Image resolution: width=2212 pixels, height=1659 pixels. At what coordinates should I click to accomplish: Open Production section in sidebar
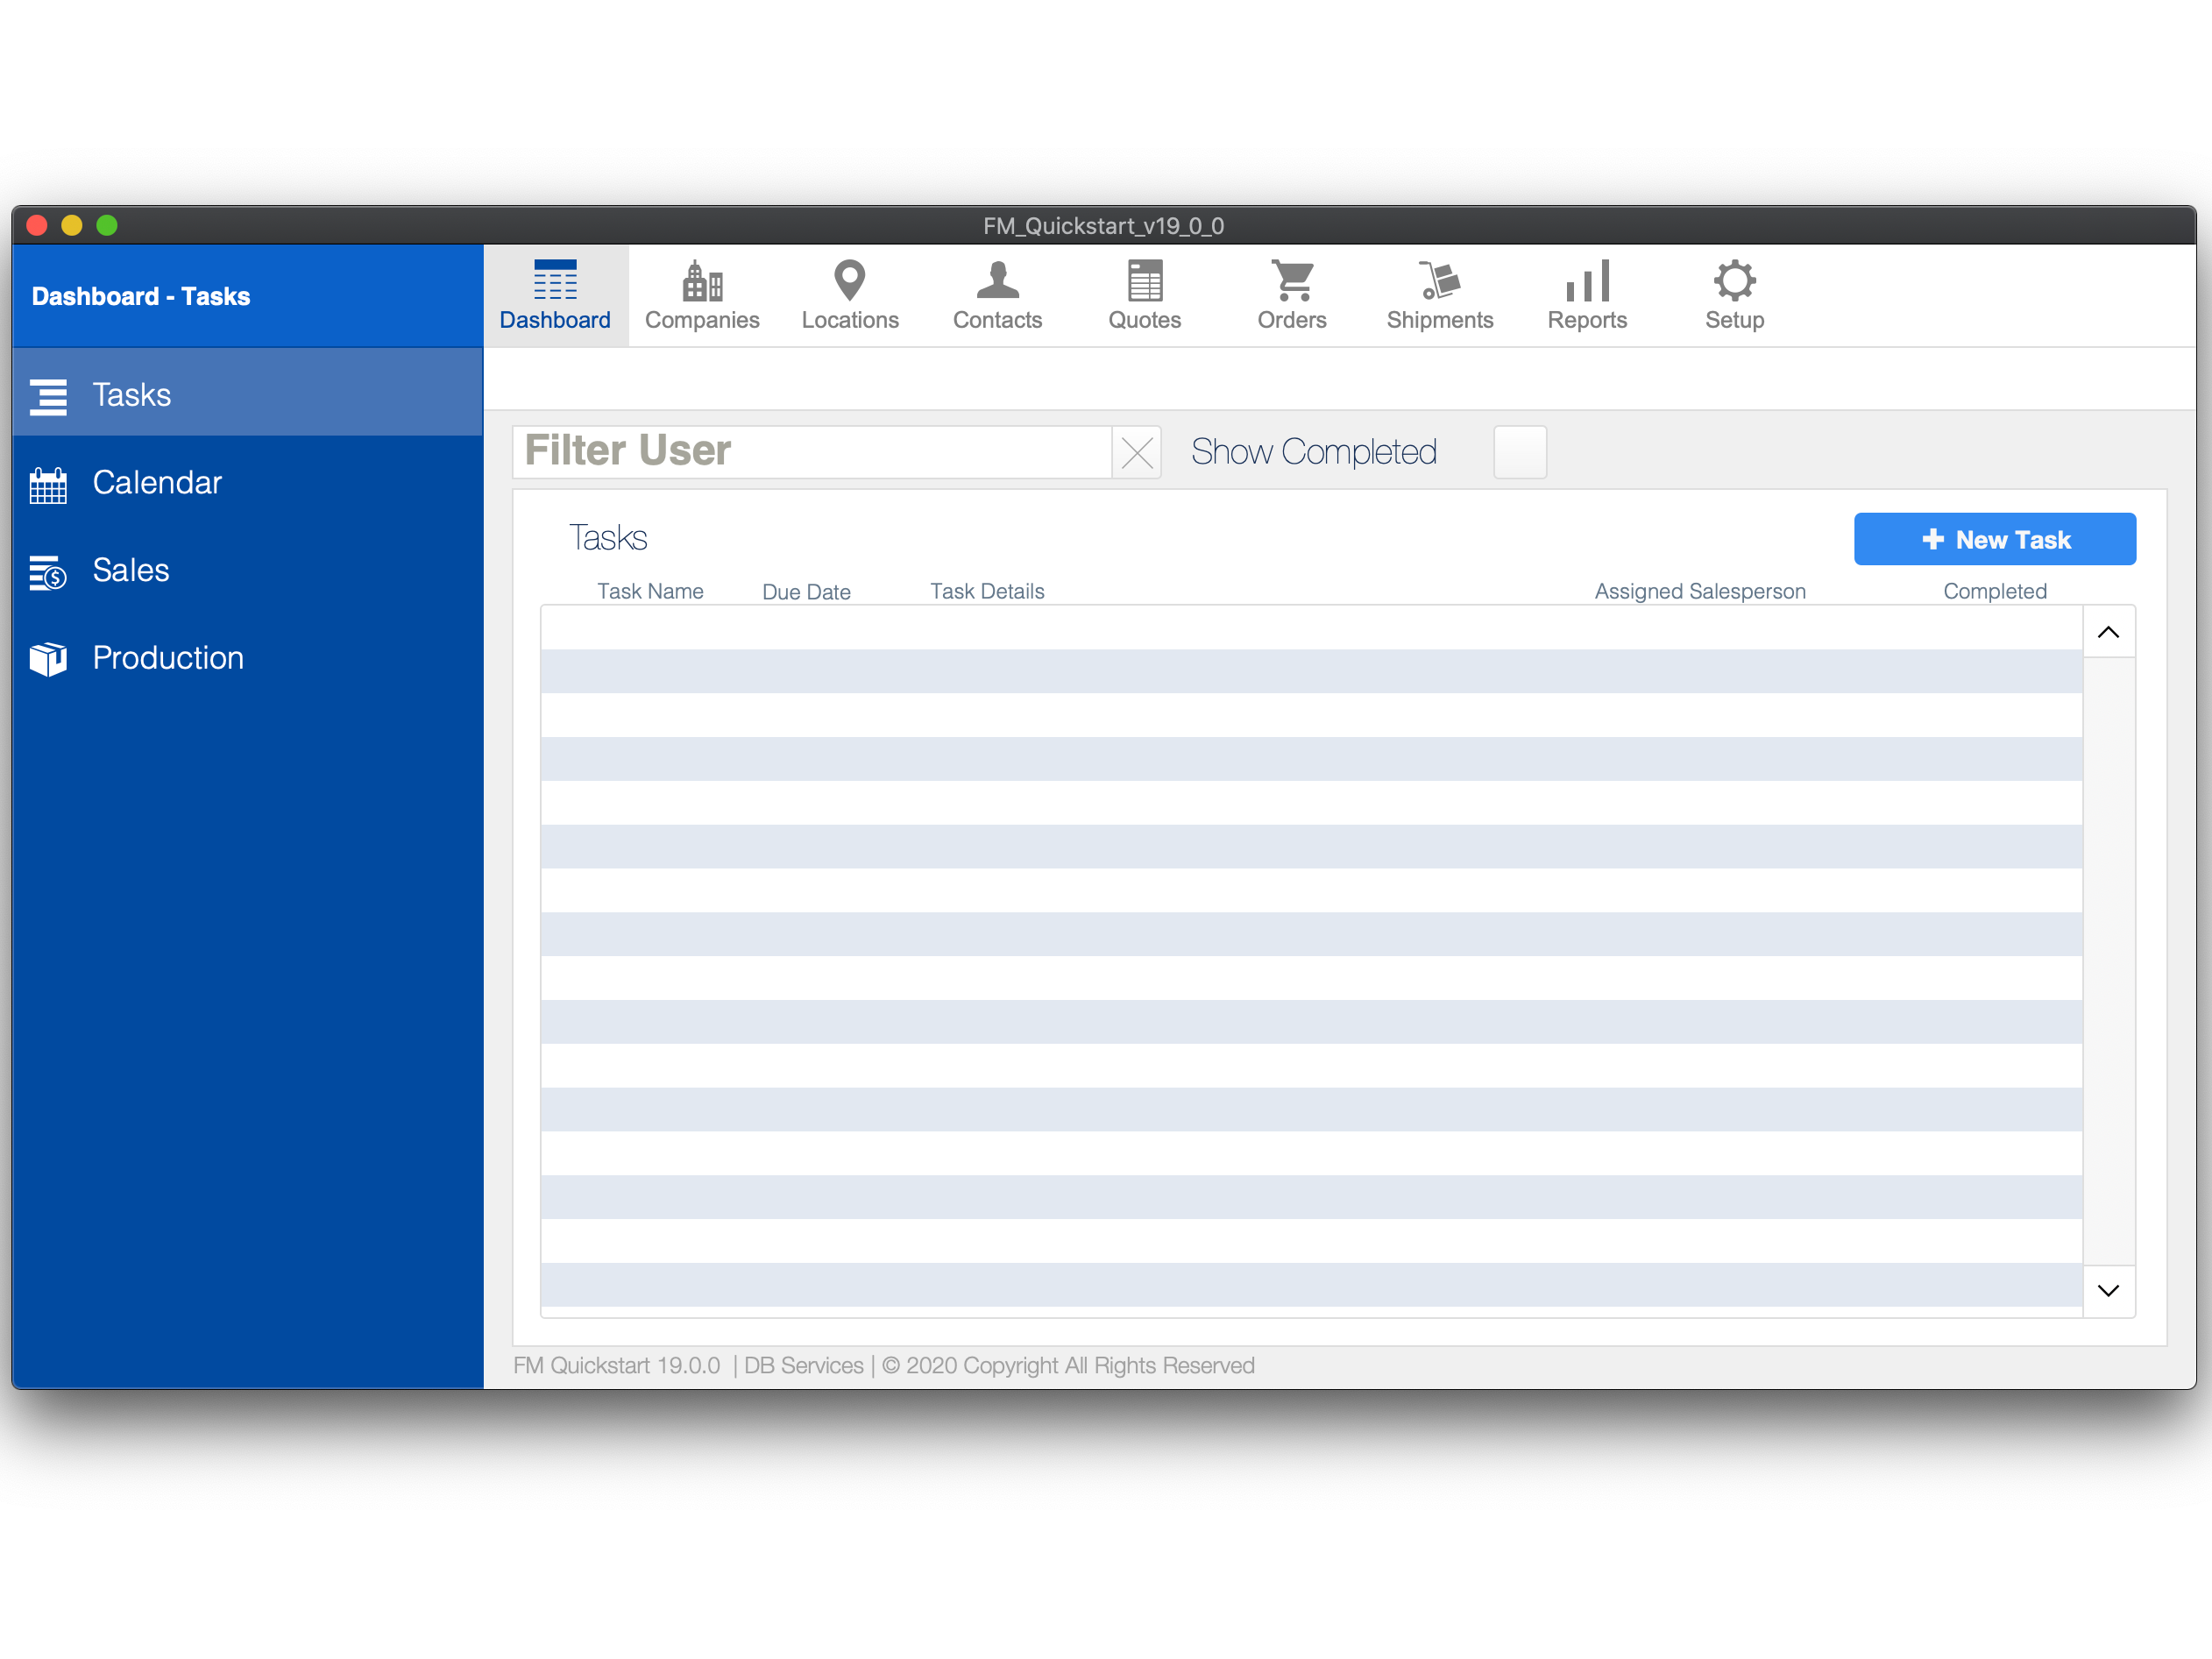click(168, 658)
